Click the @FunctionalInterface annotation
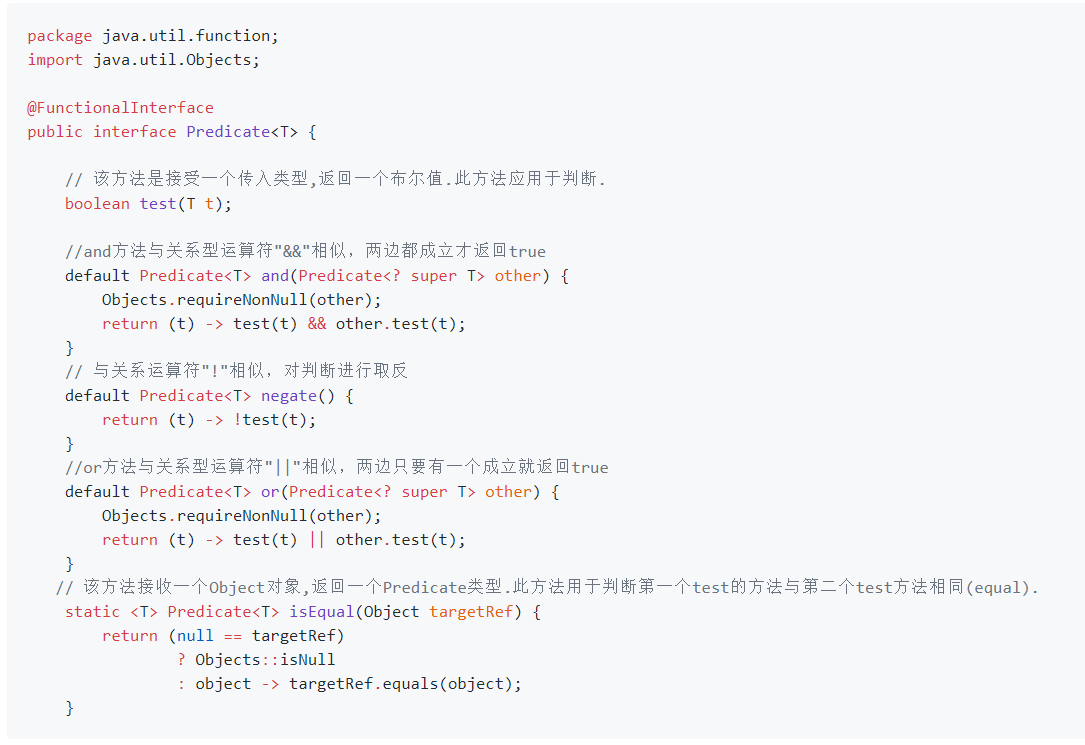The width and height of the screenshot is (1085, 745). [120, 108]
